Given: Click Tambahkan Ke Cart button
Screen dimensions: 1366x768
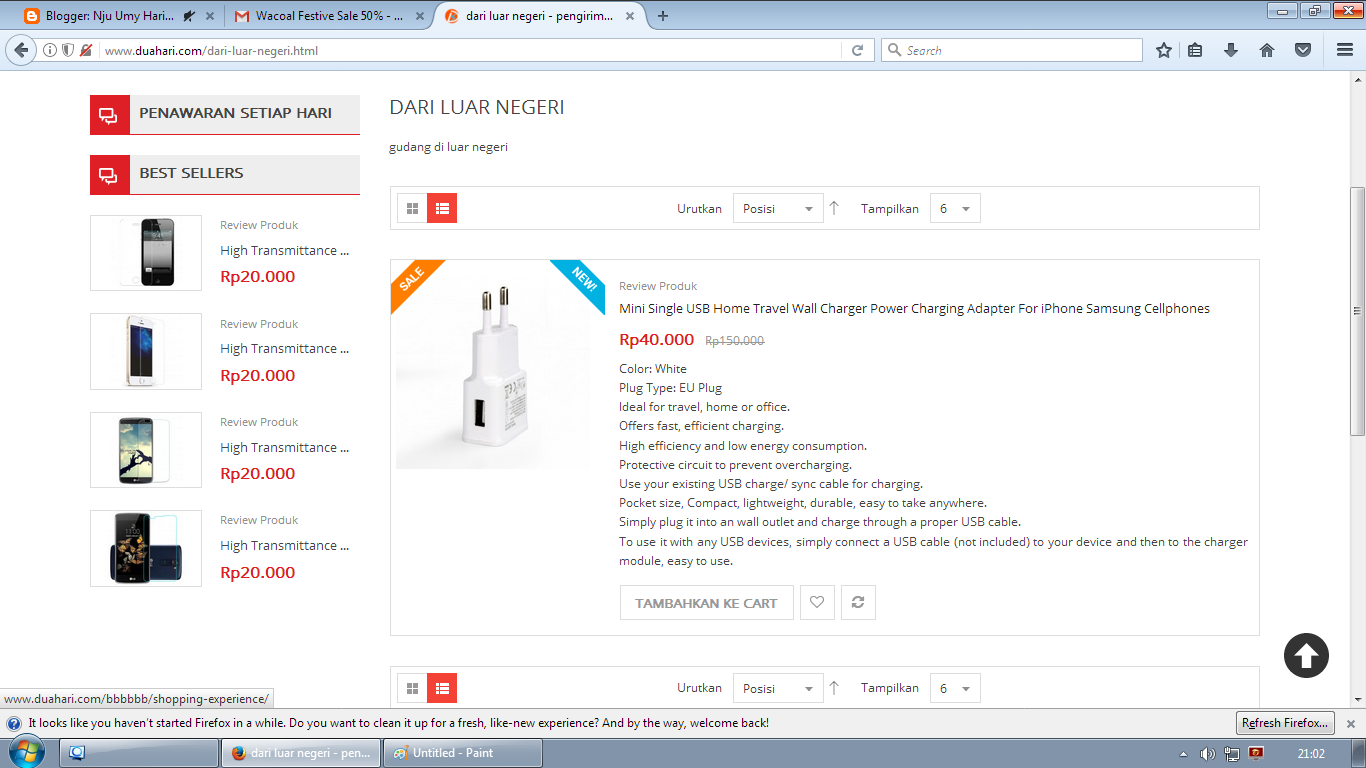Looking at the screenshot, I should click(x=706, y=603).
